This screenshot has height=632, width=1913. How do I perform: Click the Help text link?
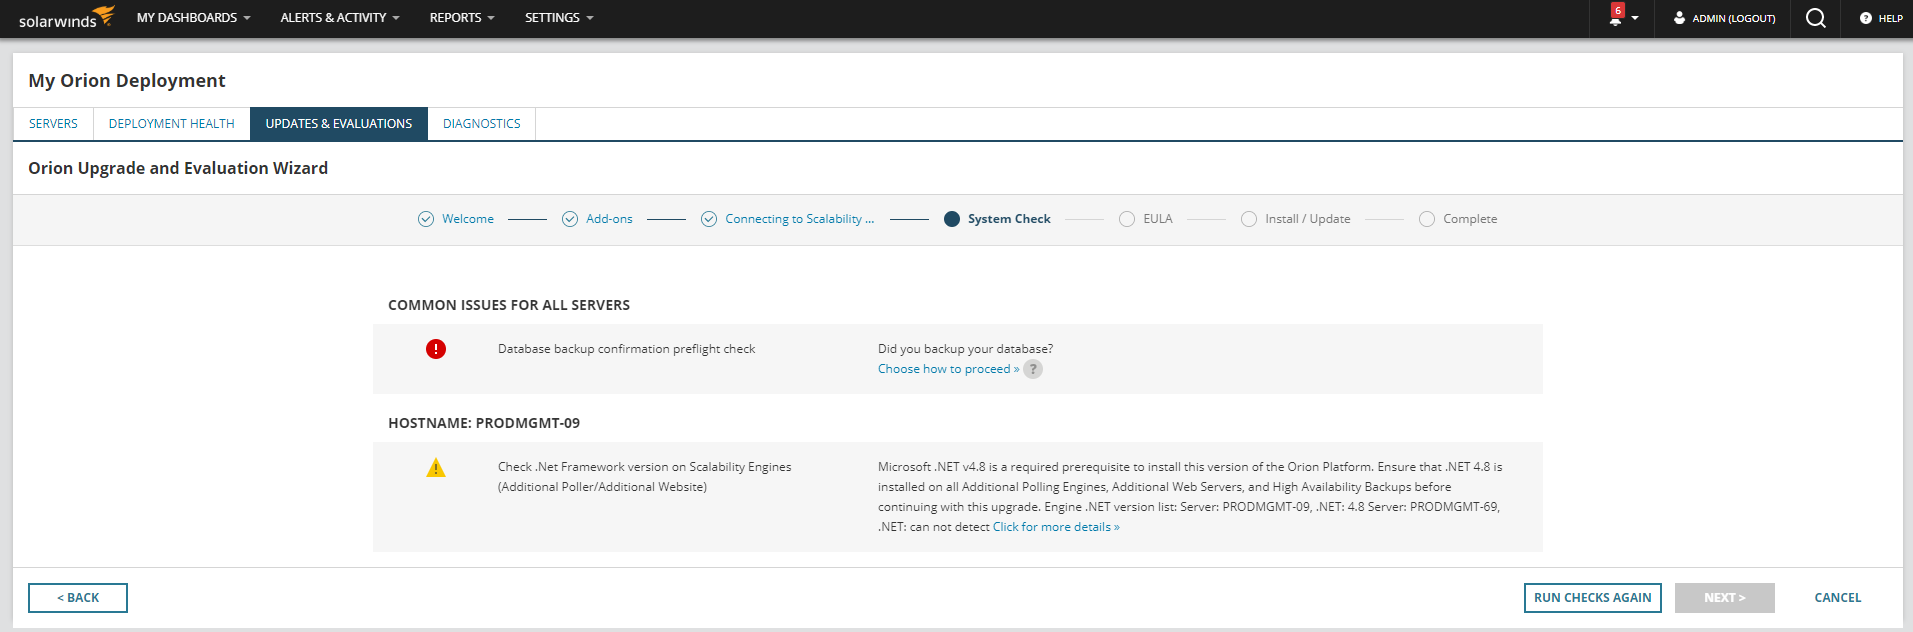point(1891,18)
